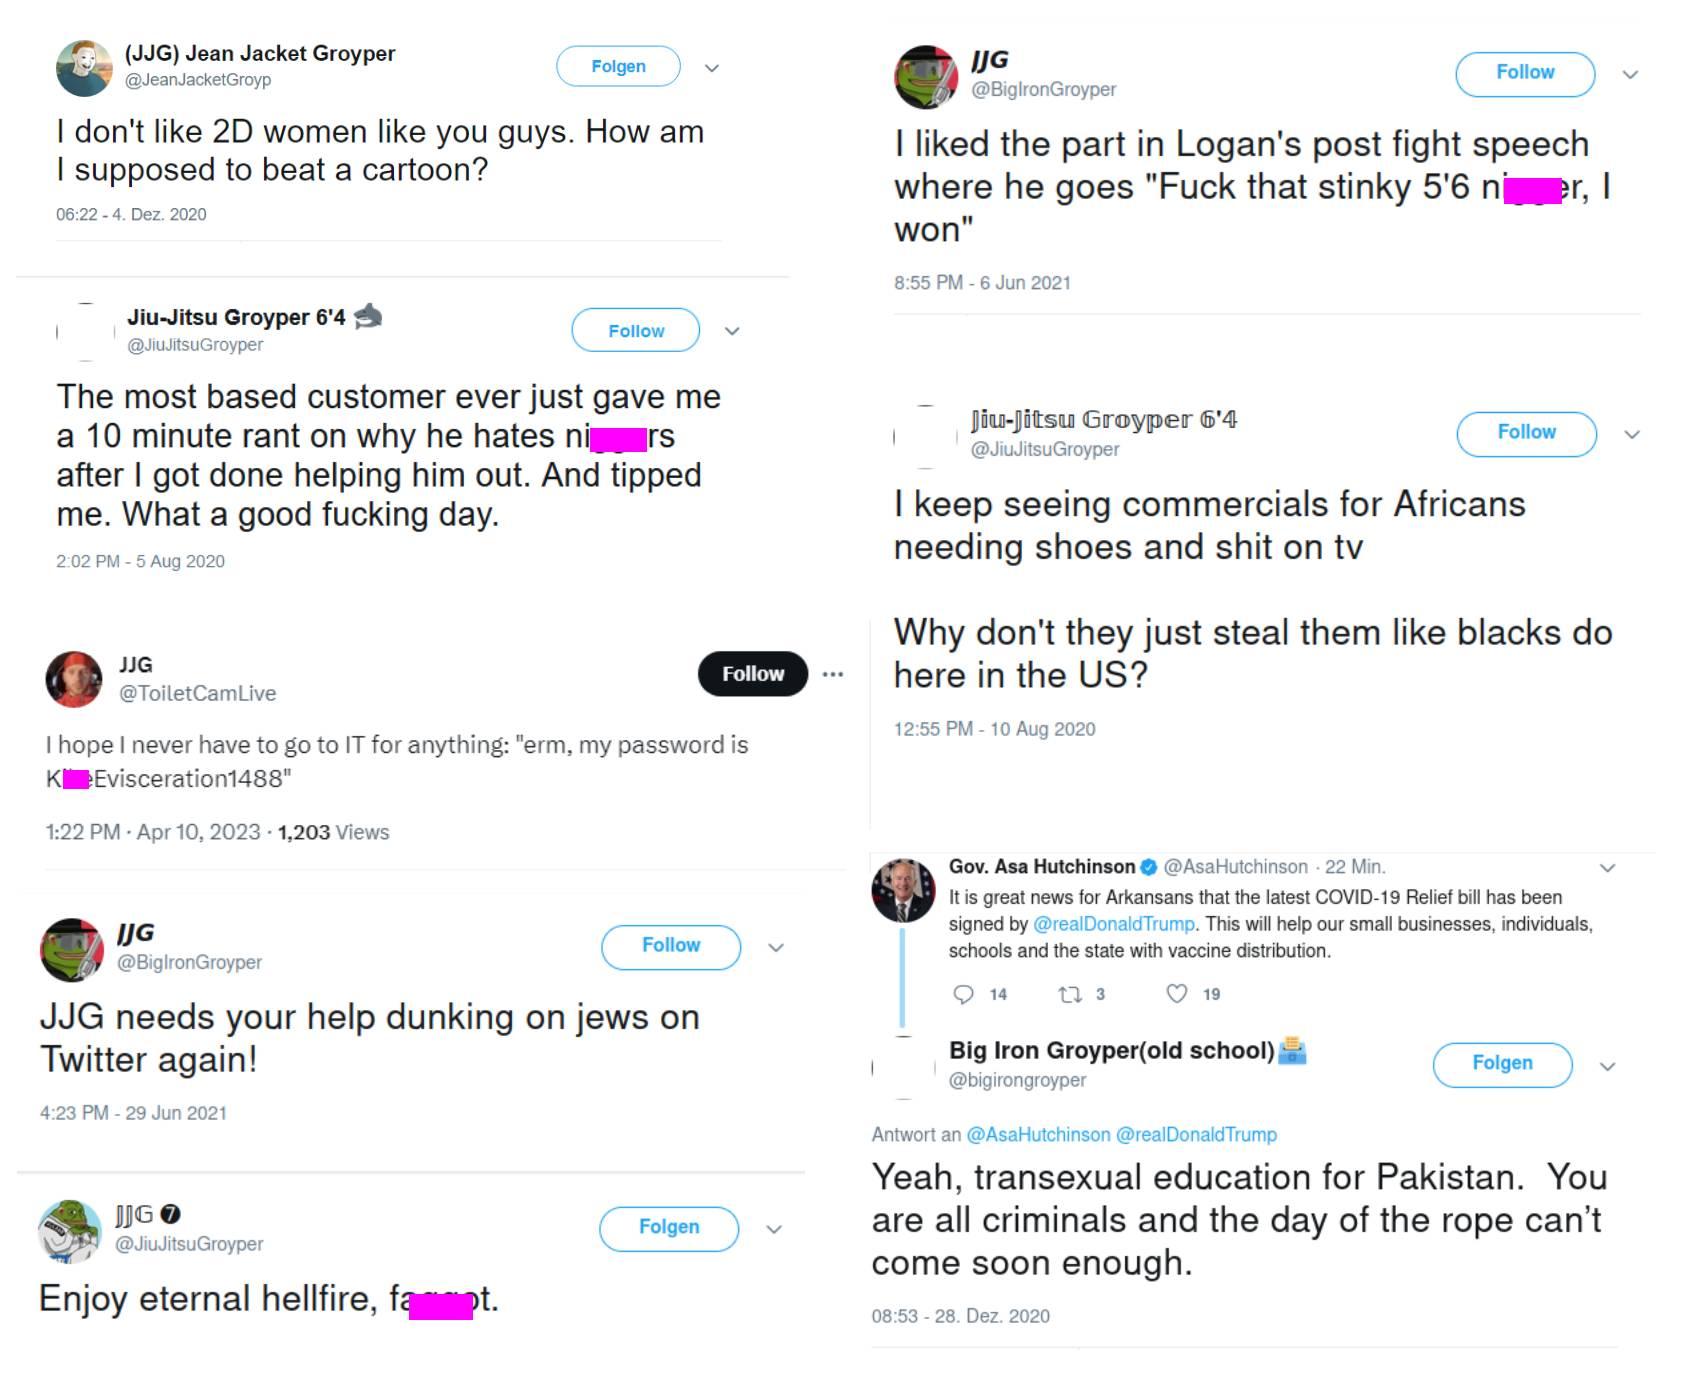Like Gov. Asa Hutchinson's tweet with heart icon

point(1177,993)
